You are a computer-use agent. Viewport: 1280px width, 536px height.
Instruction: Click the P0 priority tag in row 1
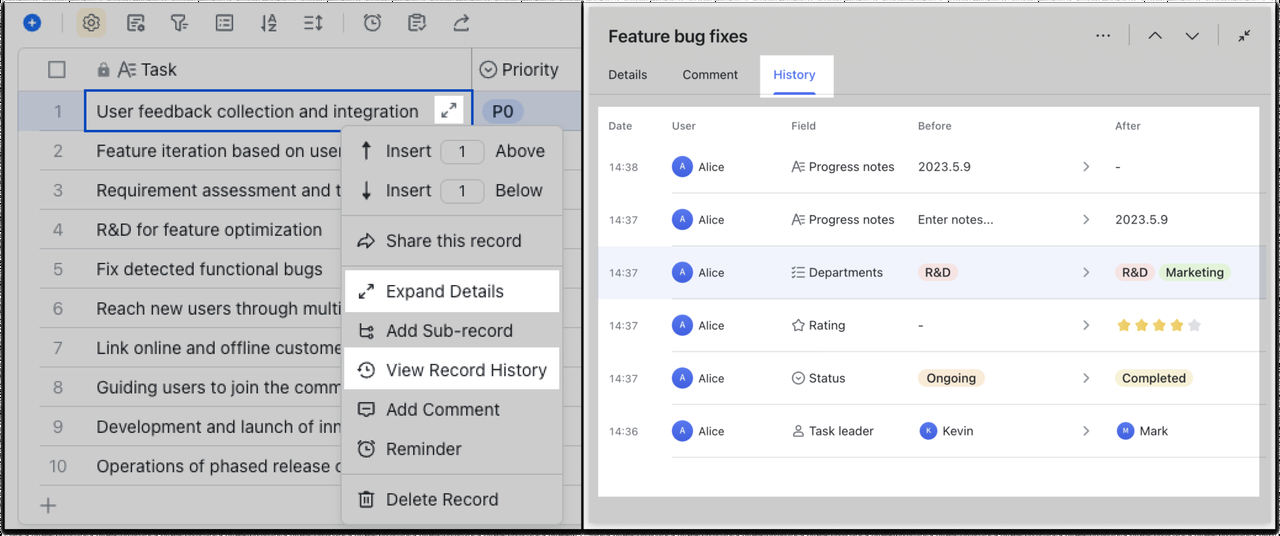[x=503, y=111]
